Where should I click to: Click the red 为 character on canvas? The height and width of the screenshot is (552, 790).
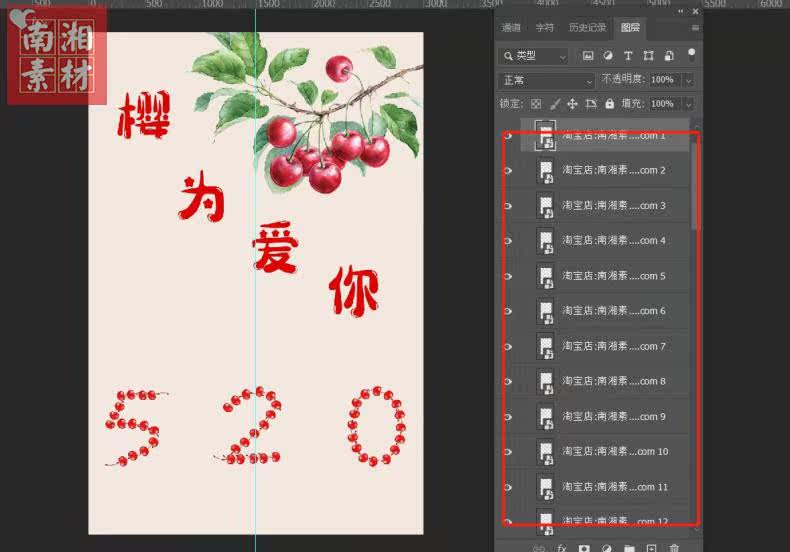(202, 196)
